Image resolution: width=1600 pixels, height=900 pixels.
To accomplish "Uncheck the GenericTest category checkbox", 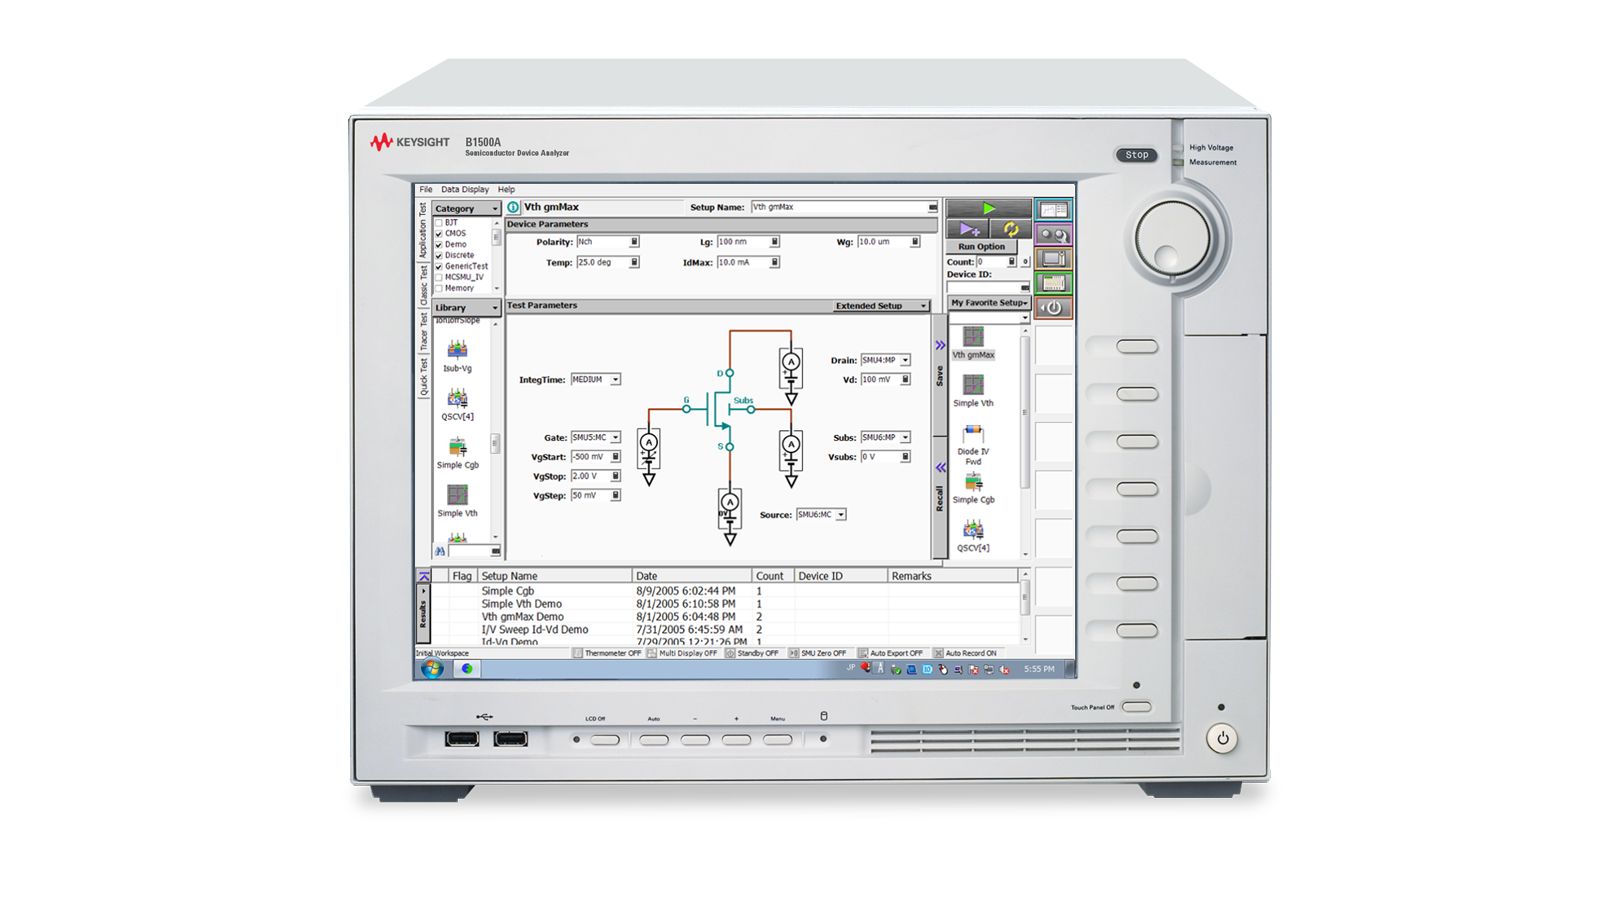I will tap(438, 266).
